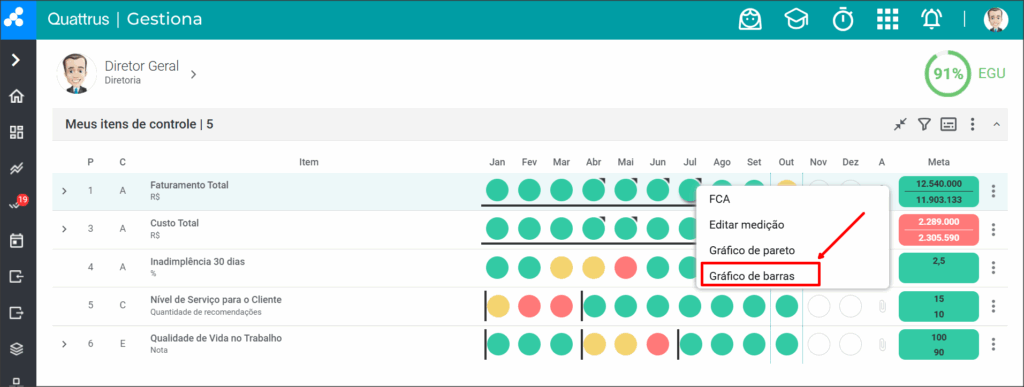Click Inadimplência meta box showing 2,5

pos(938,268)
